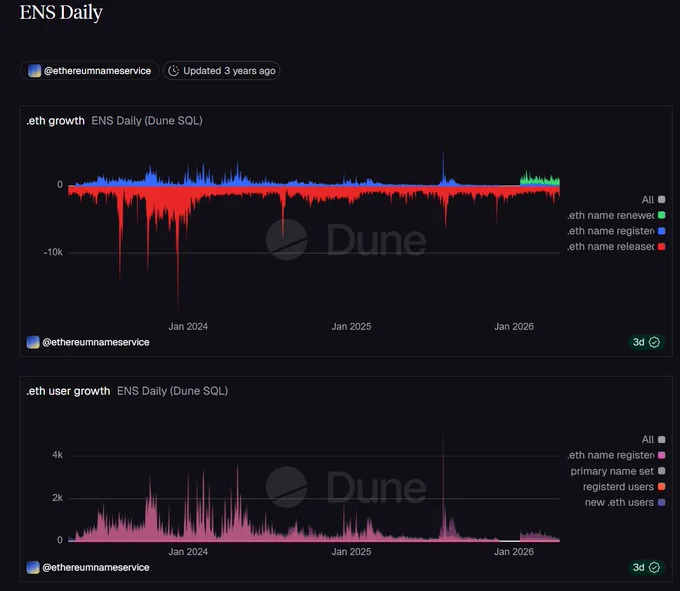Click the verified check icon on .eth growth chart
This screenshot has height=591, width=680.
(654, 342)
